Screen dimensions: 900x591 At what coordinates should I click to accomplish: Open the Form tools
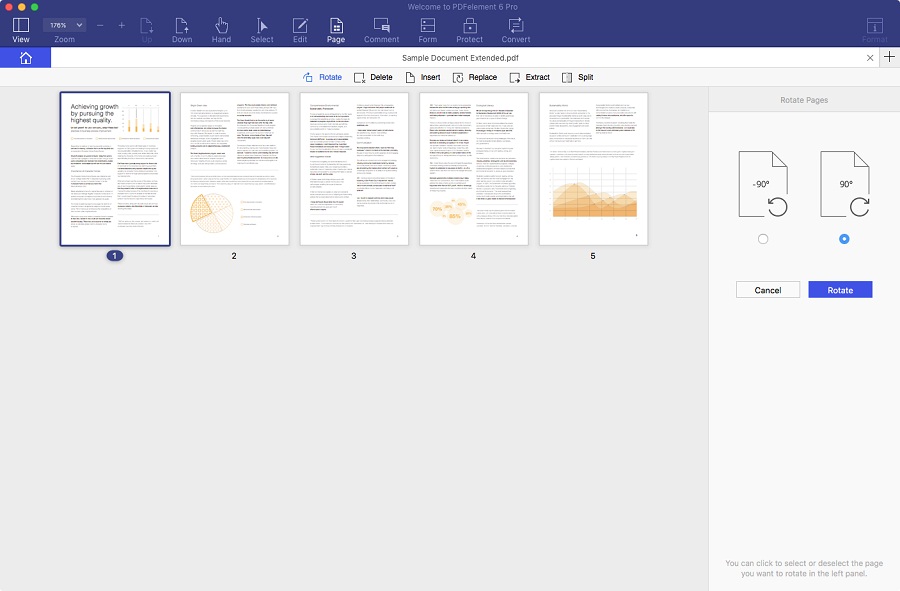click(x=428, y=29)
